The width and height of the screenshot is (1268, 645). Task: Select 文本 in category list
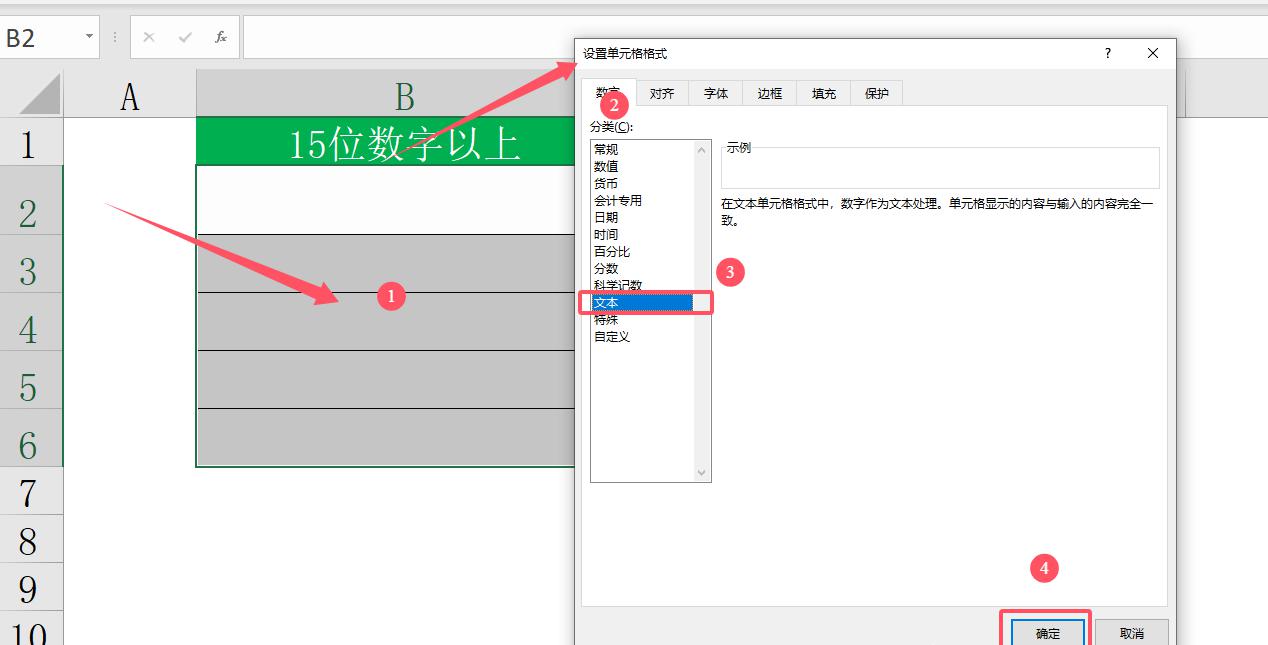[642, 302]
